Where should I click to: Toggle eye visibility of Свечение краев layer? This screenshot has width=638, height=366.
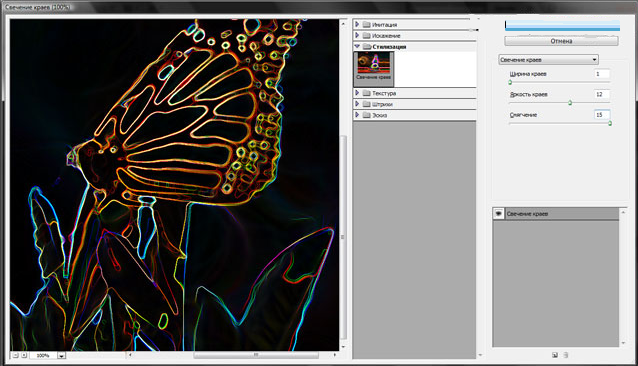[498, 214]
